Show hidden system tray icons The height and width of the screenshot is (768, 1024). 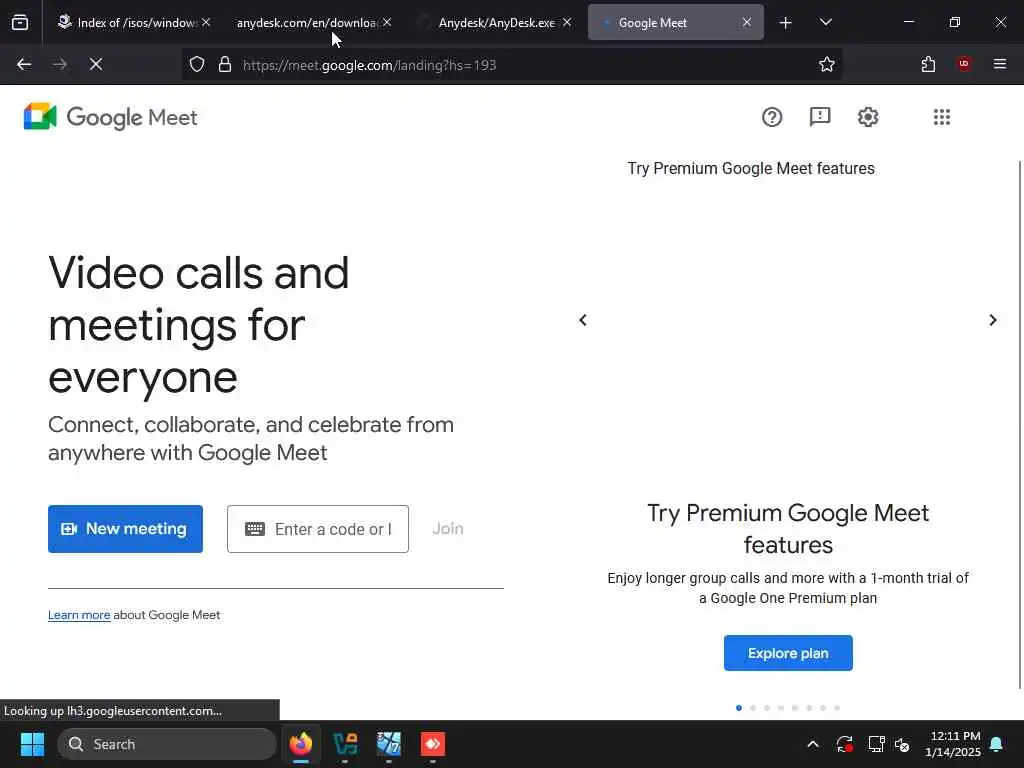[x=812, y=744]
